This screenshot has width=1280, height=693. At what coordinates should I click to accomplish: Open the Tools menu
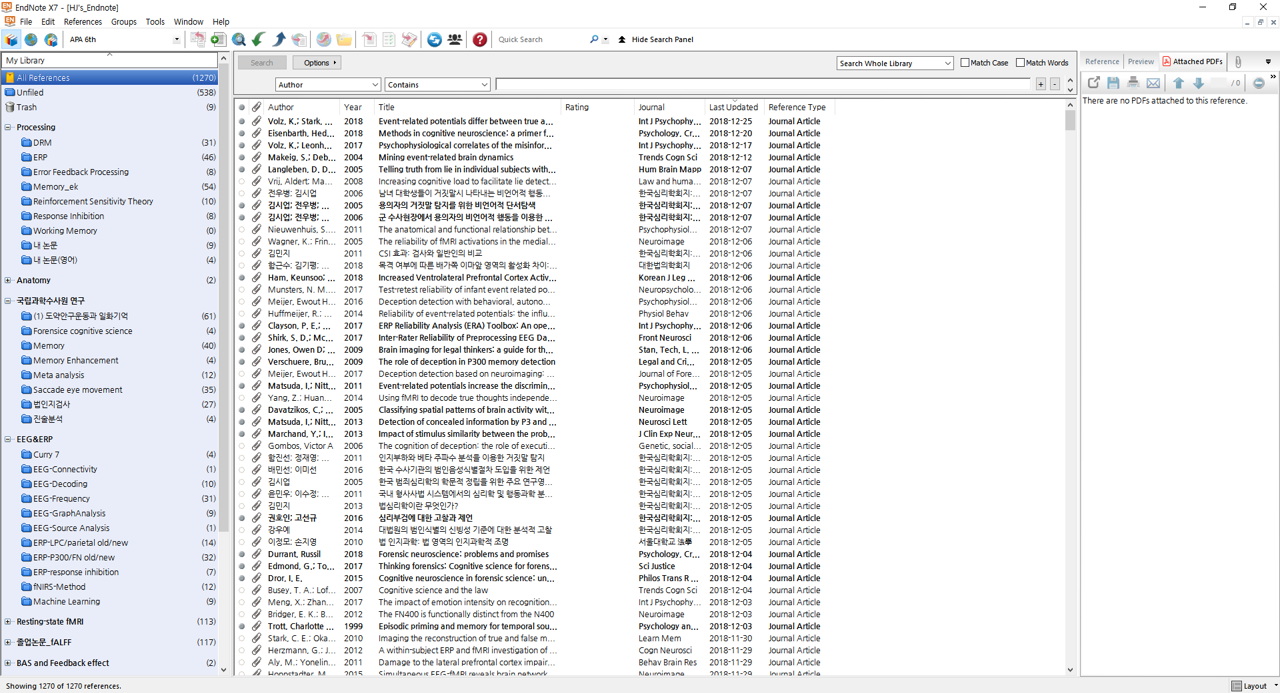[155, 21]
